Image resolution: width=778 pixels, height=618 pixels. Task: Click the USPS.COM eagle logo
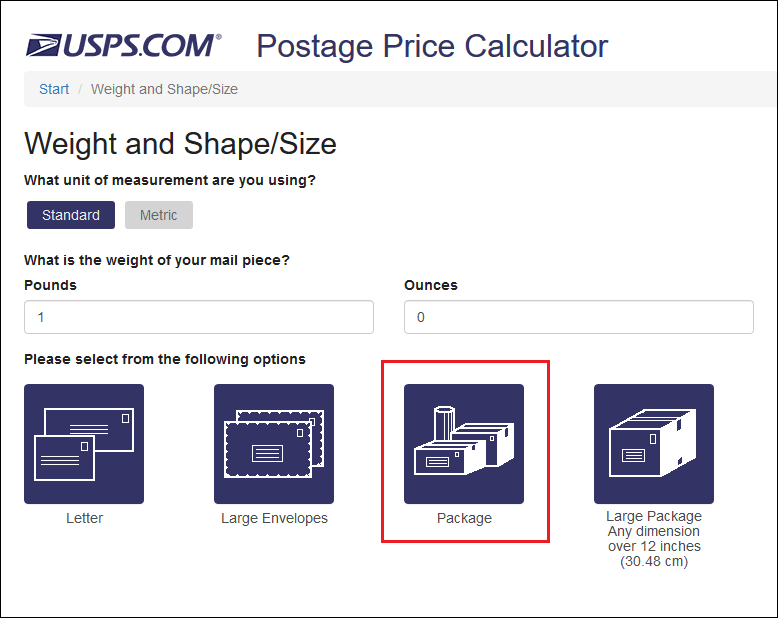point(44,46)
